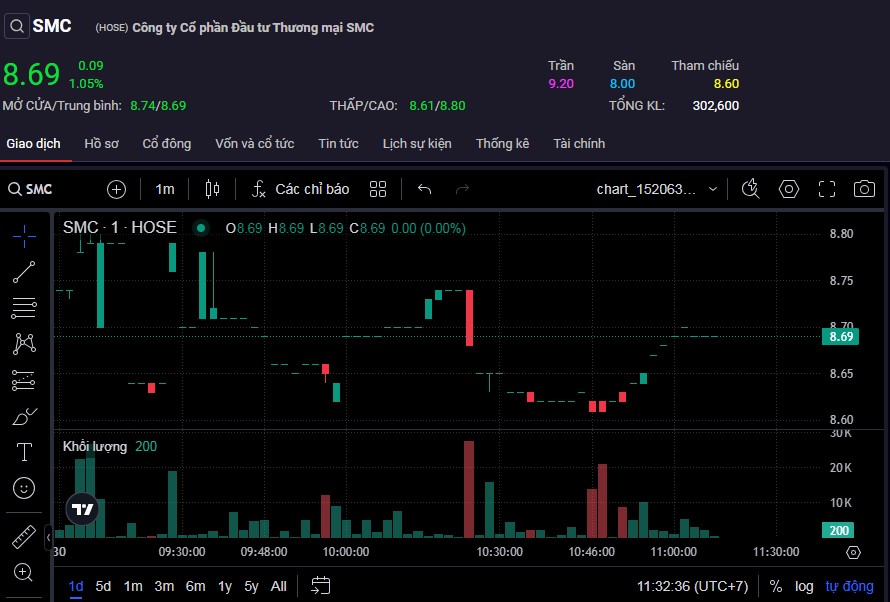This screenshot has height=602, width=890.
Task: Take a chart snapshot with camera icon
Action: pos(864,189)
